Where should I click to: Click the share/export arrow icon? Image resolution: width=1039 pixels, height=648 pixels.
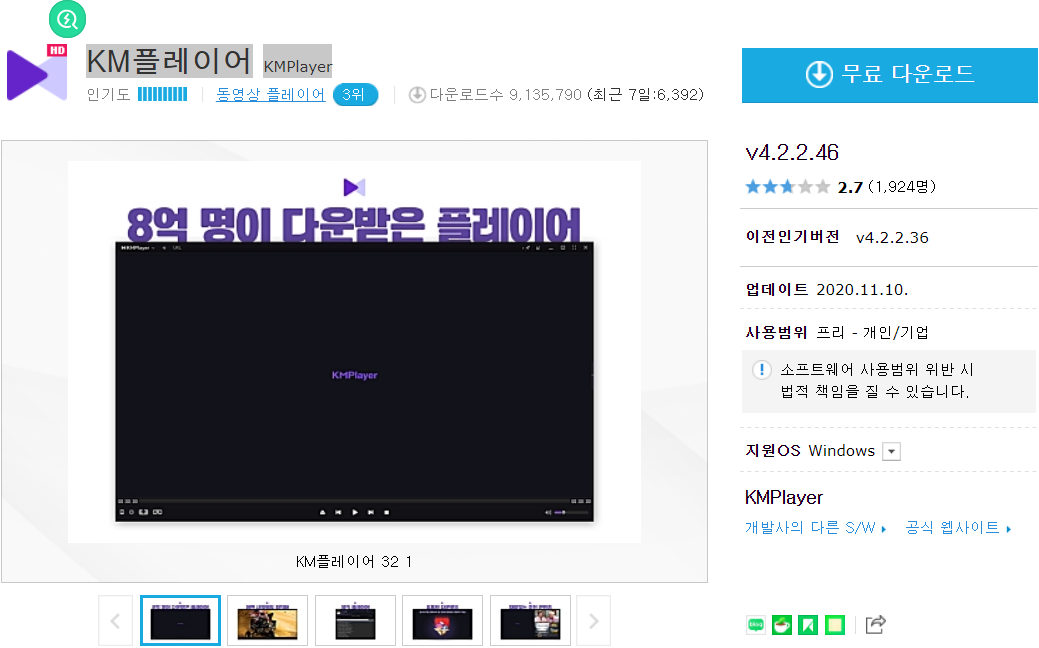coord(876,624)
